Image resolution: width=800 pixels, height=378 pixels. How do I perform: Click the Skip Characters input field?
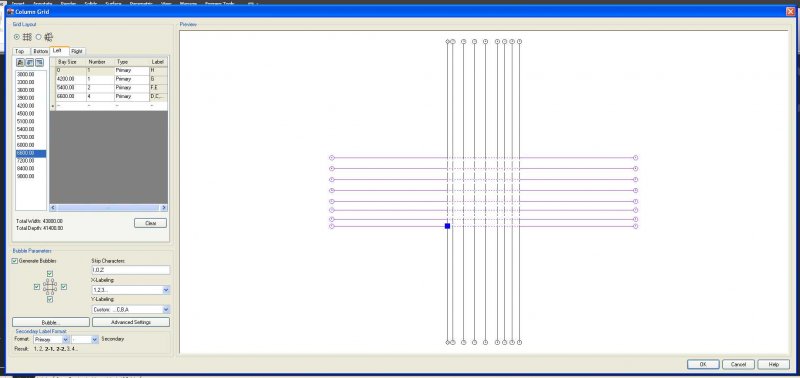point(131,270)
